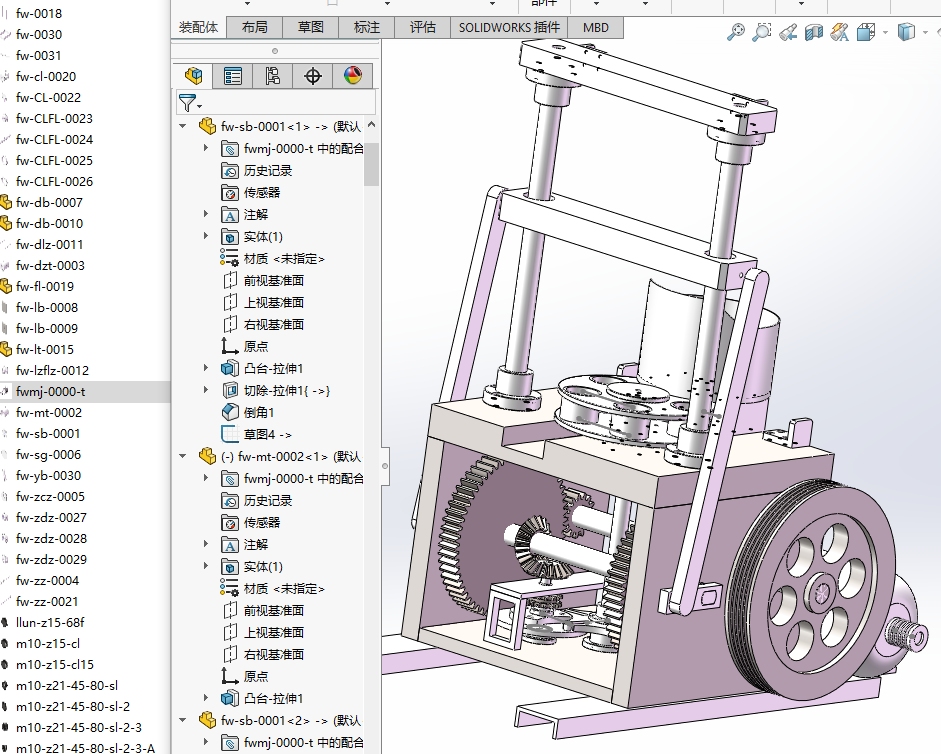
Task: Click the Zoom to Area icon
Action: [762, 32]
